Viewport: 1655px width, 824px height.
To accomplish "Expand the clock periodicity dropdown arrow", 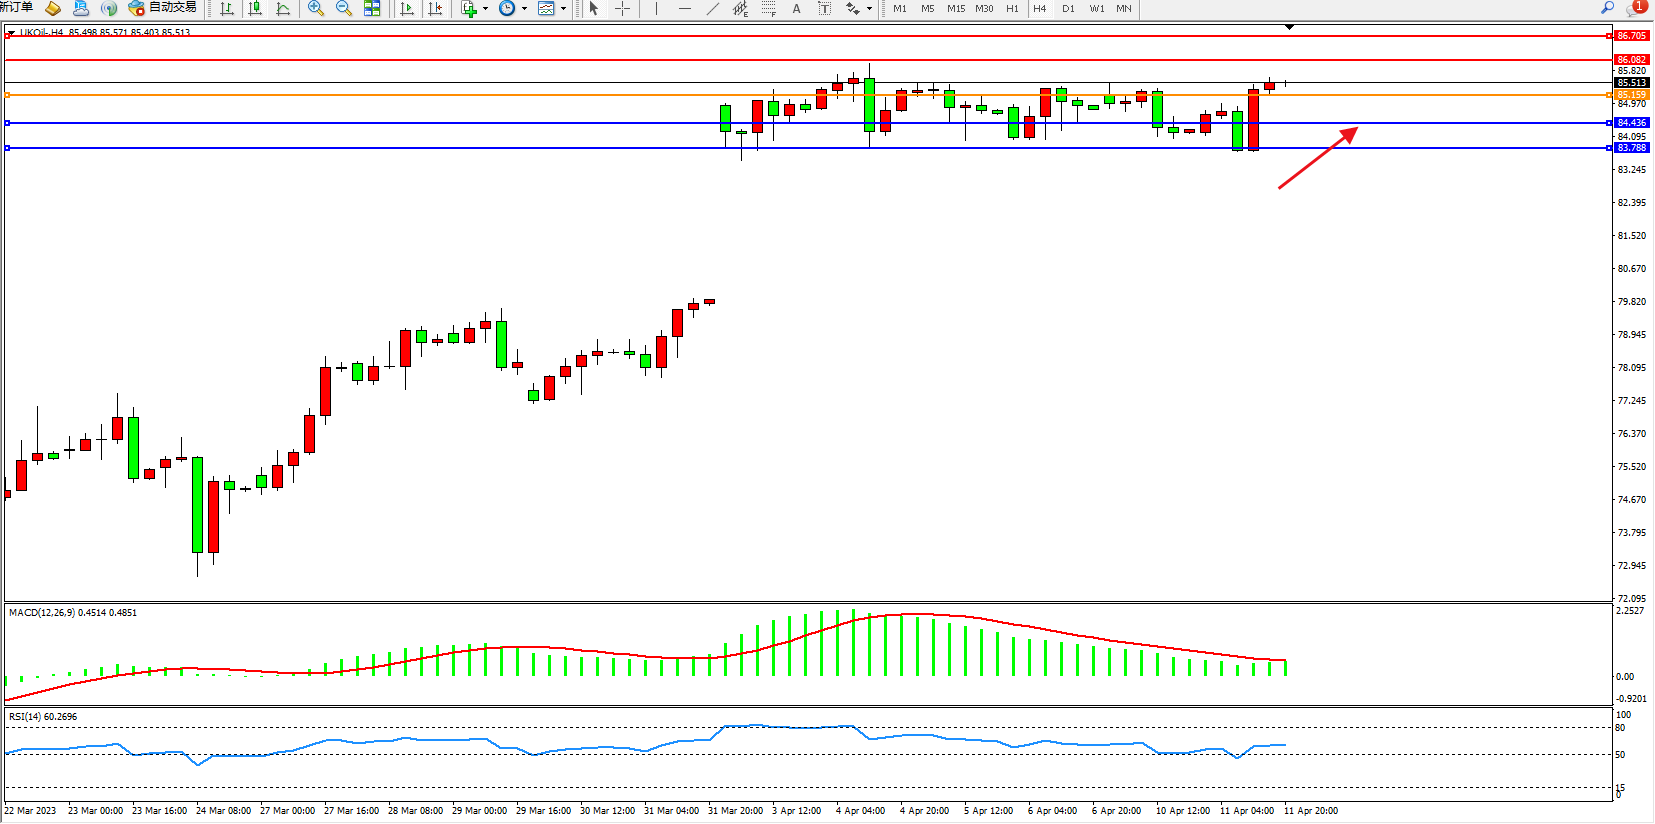I will click(x=524, y=9).
